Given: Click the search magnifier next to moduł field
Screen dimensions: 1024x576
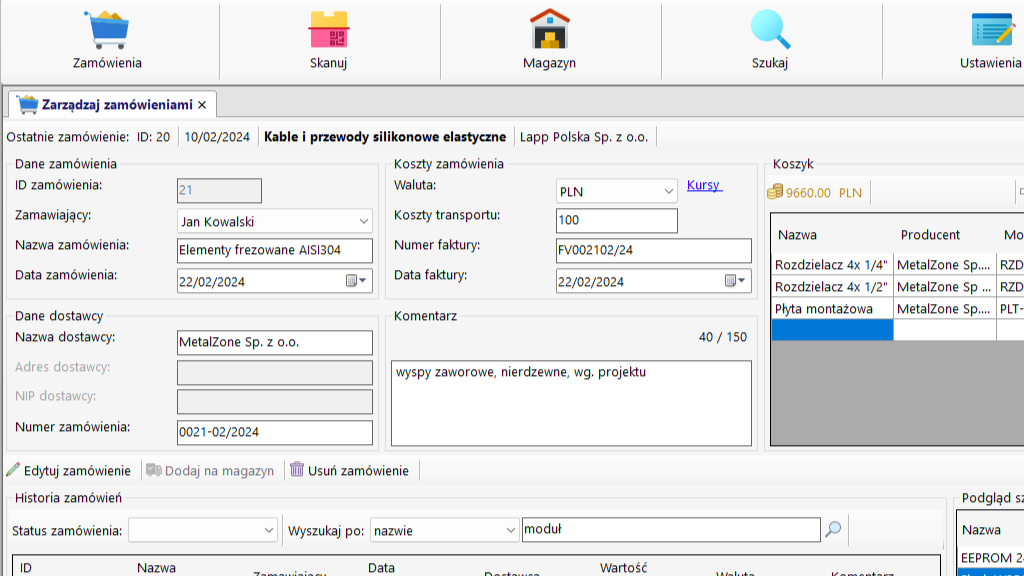Looking at the screenshot, I should (832, 530).
